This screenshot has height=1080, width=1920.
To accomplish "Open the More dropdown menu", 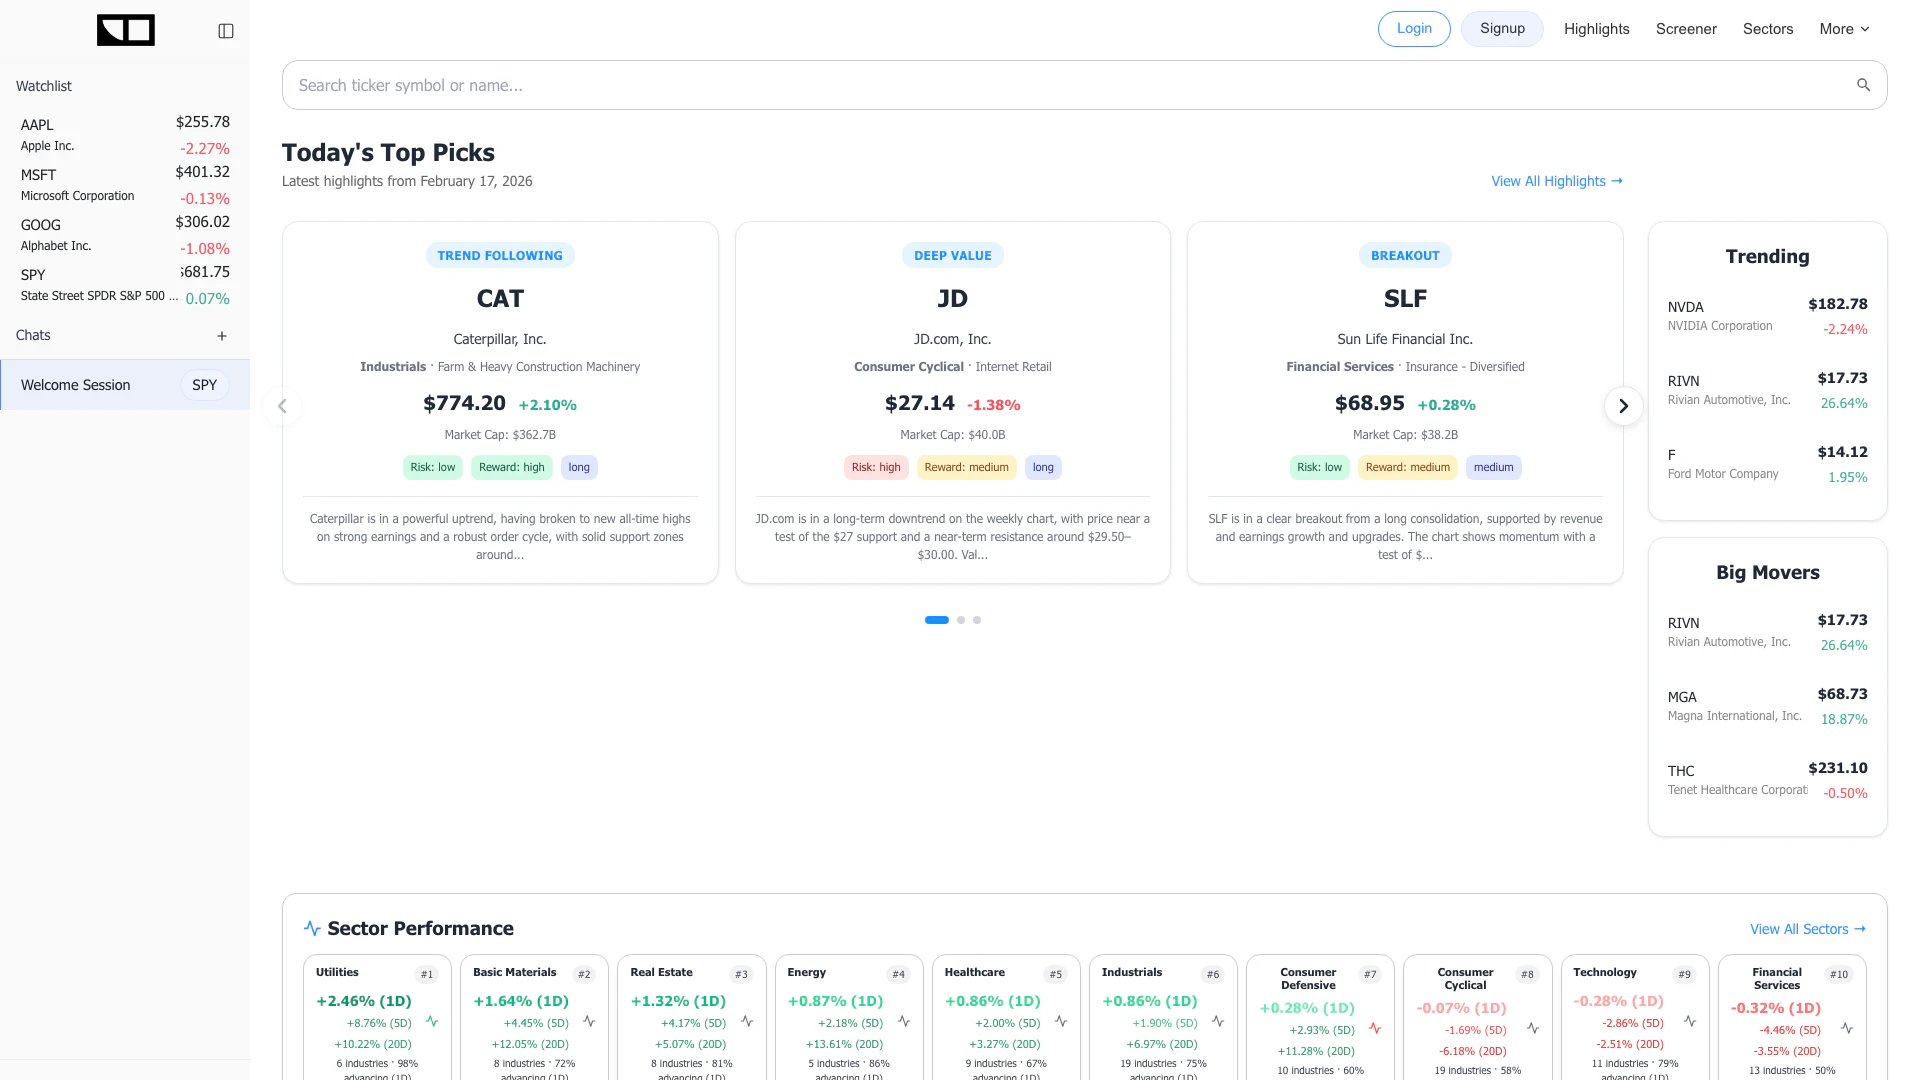I will pos(1844,29).
